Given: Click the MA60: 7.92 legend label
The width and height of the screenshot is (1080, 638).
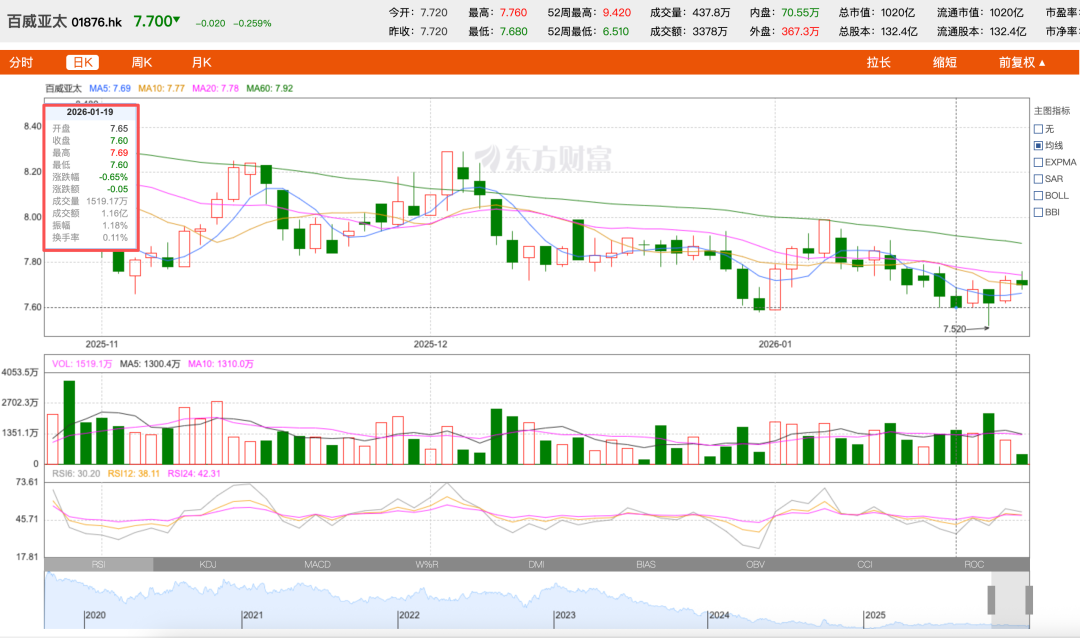Looking at the screenshot, I should click(x=269, y=88).
